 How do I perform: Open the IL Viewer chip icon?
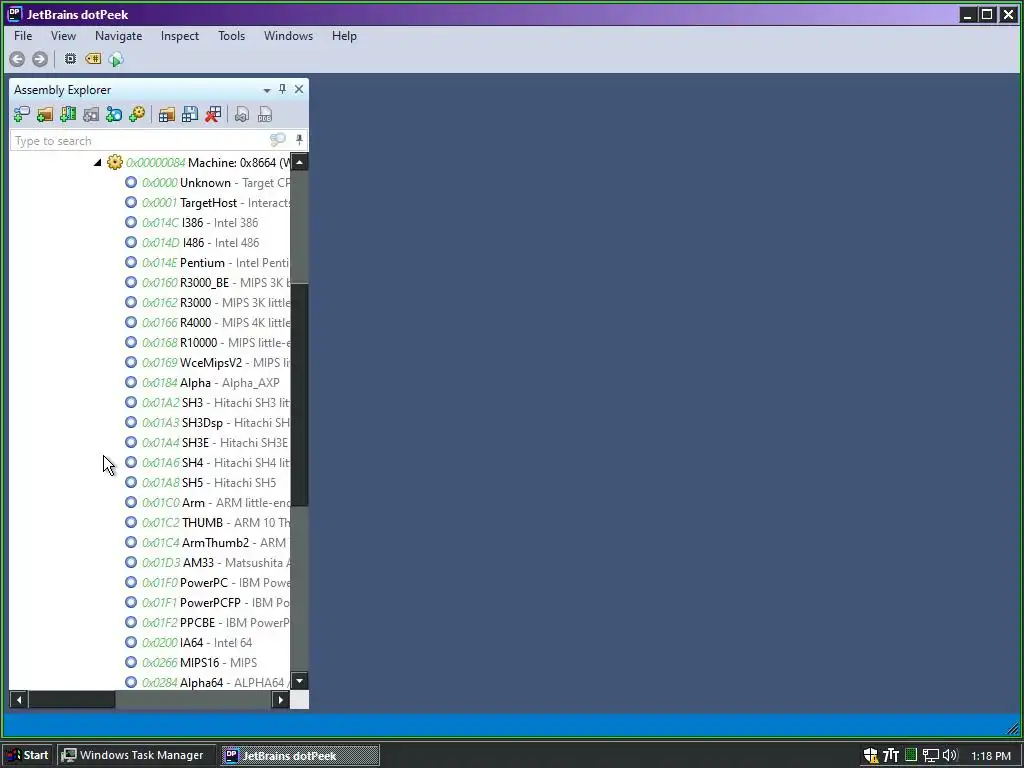pyautogui.click(x=70, y=59)
